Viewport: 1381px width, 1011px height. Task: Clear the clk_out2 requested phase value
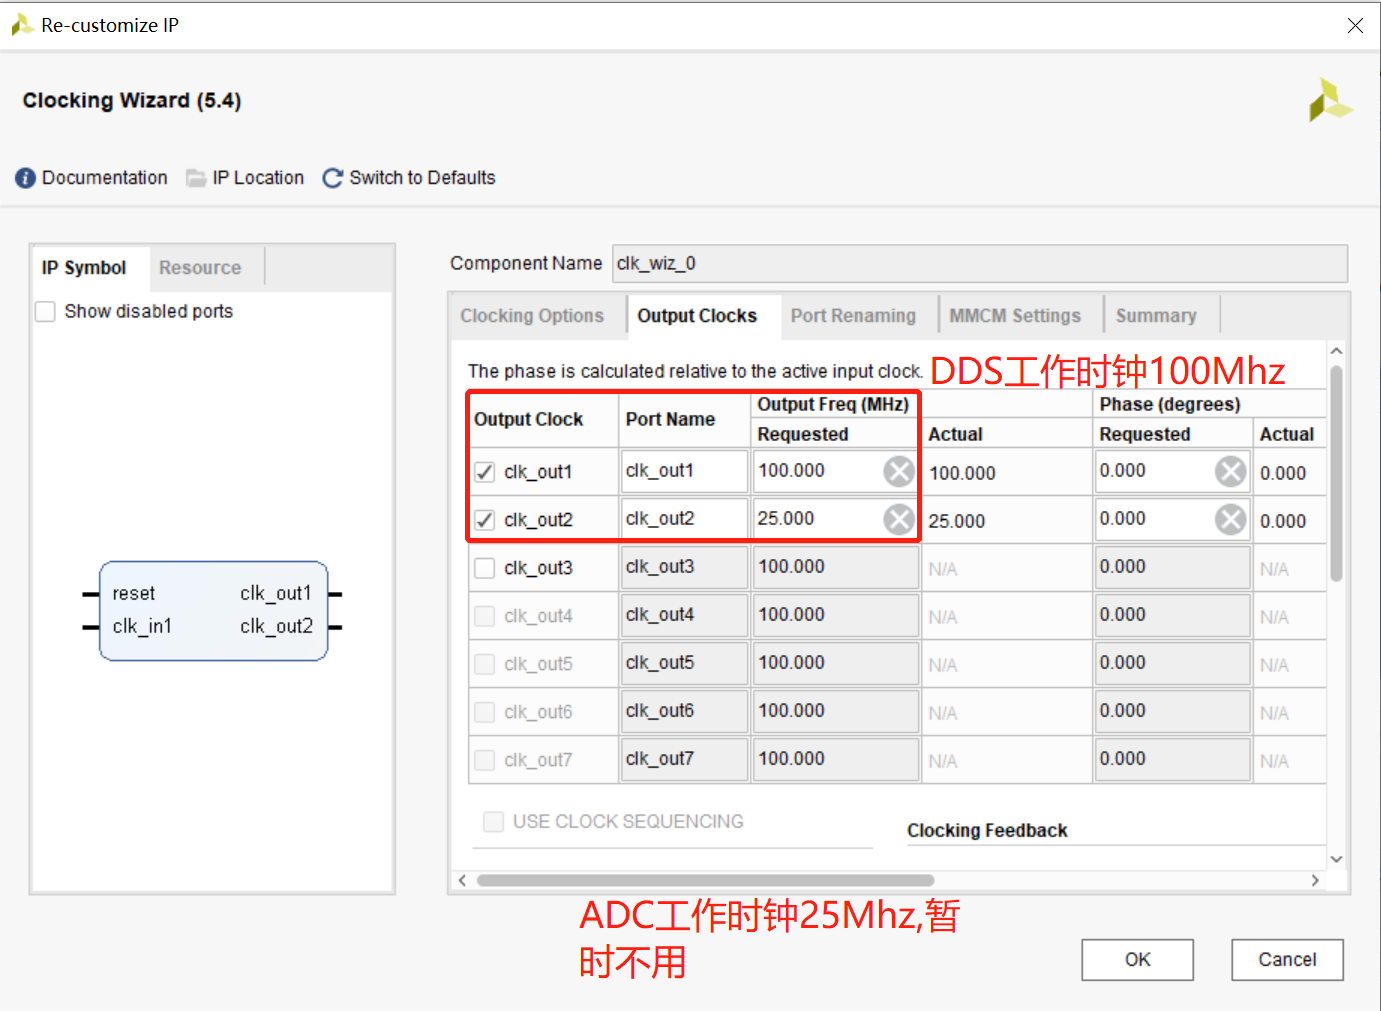tap(1230, 519)
